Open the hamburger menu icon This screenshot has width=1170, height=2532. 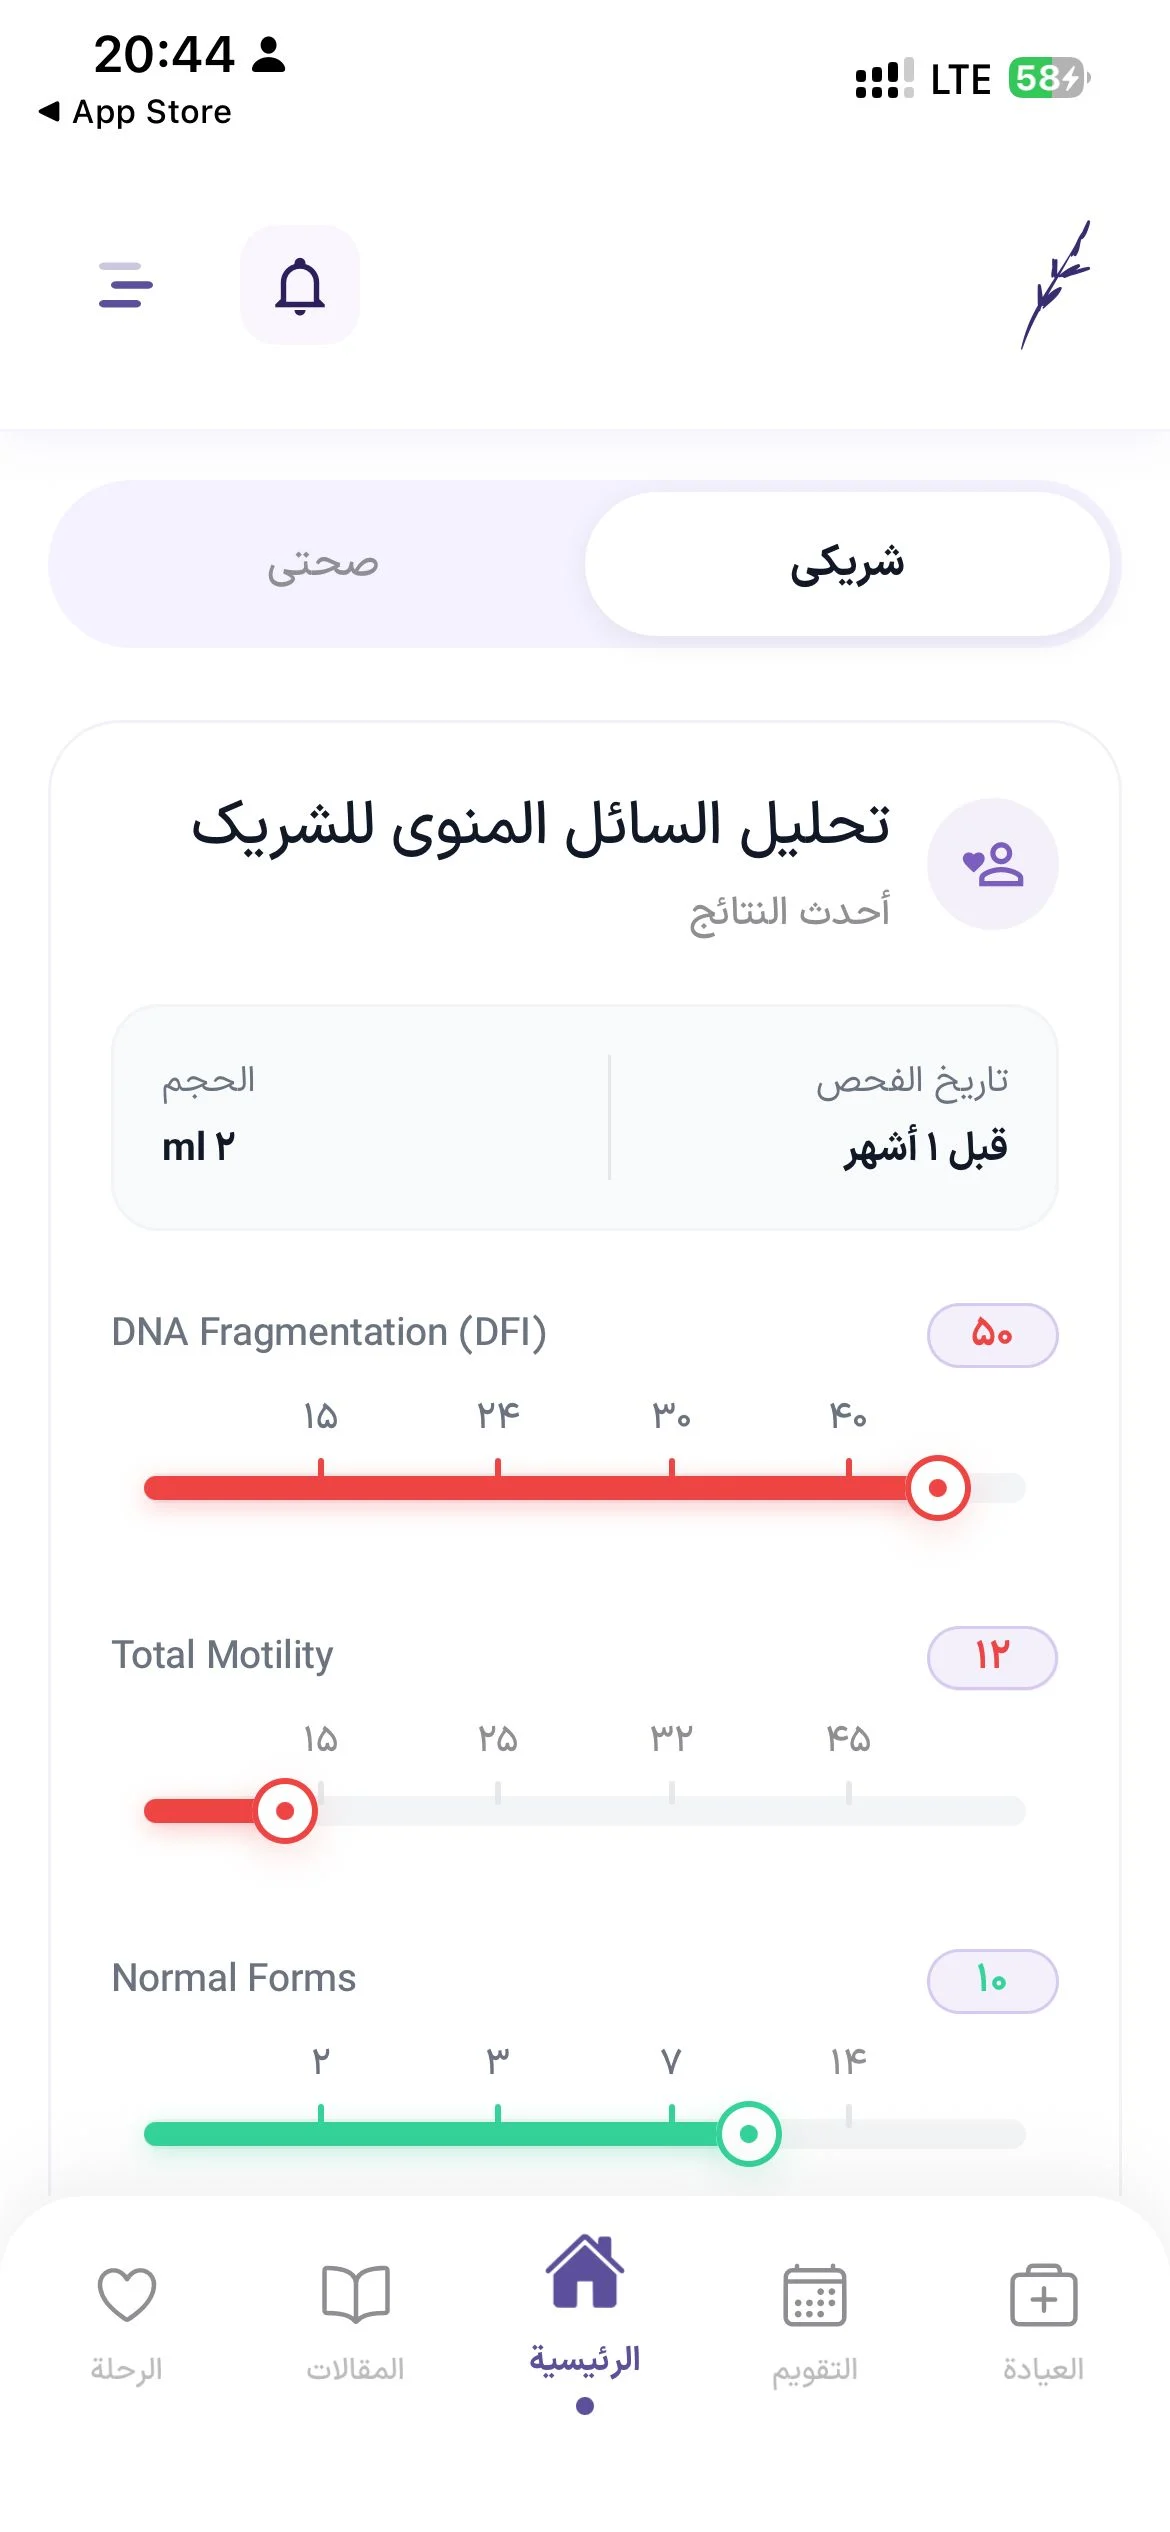click(x=126, y=285)
